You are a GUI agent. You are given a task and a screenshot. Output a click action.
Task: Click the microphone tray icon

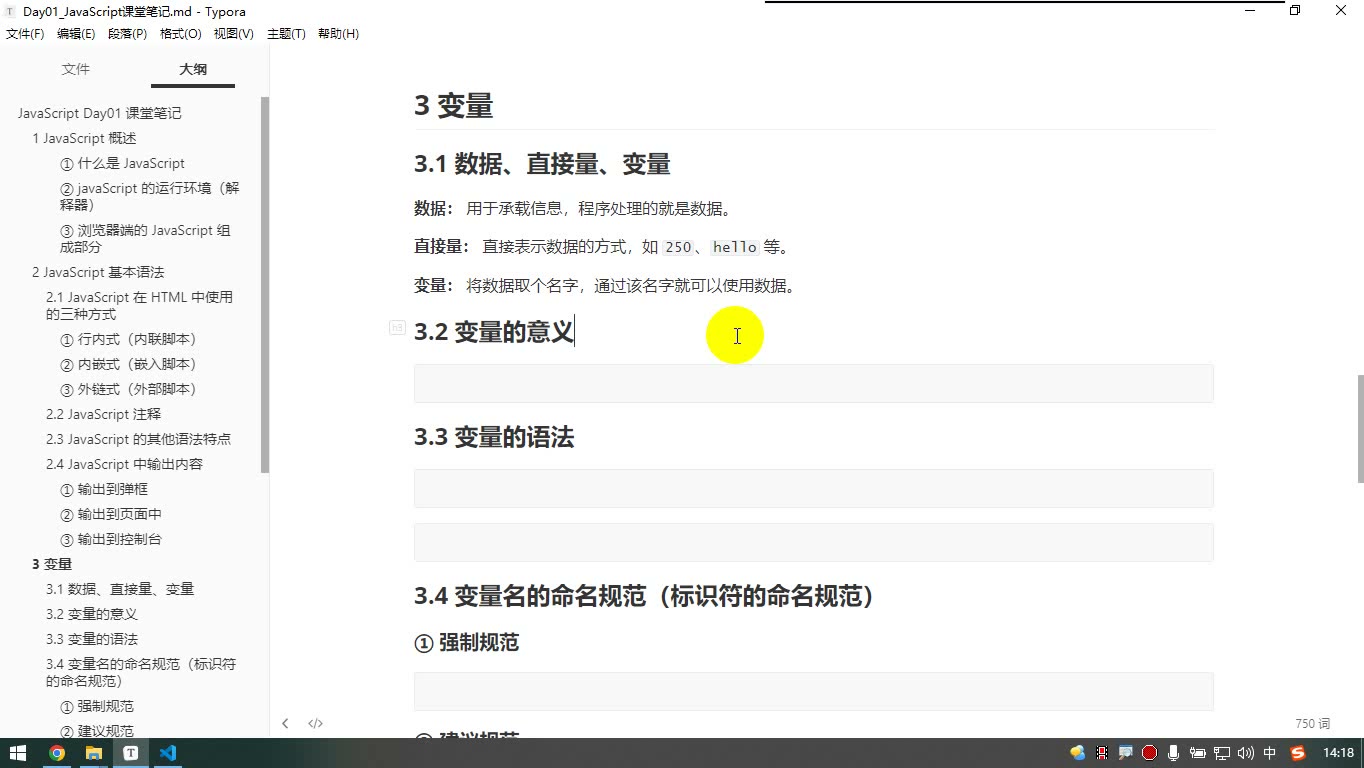1174,753
